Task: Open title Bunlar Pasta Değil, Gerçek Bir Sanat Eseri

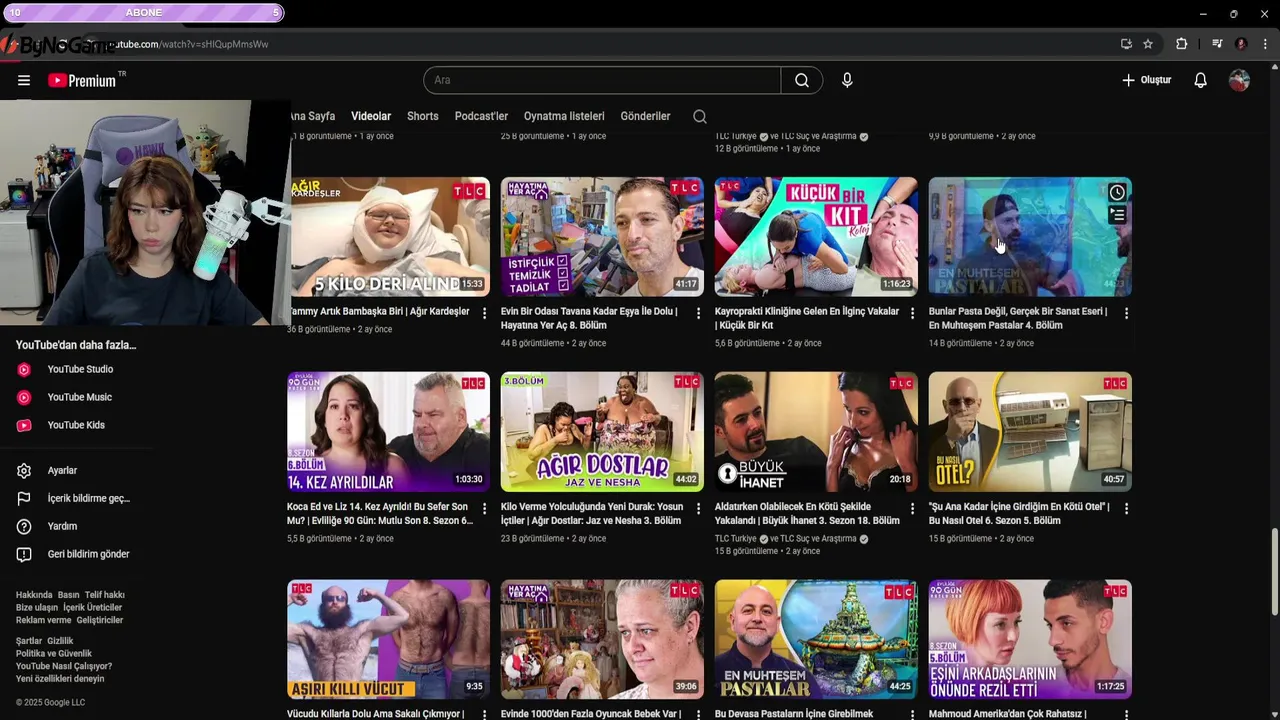Action: (1018, 318)
